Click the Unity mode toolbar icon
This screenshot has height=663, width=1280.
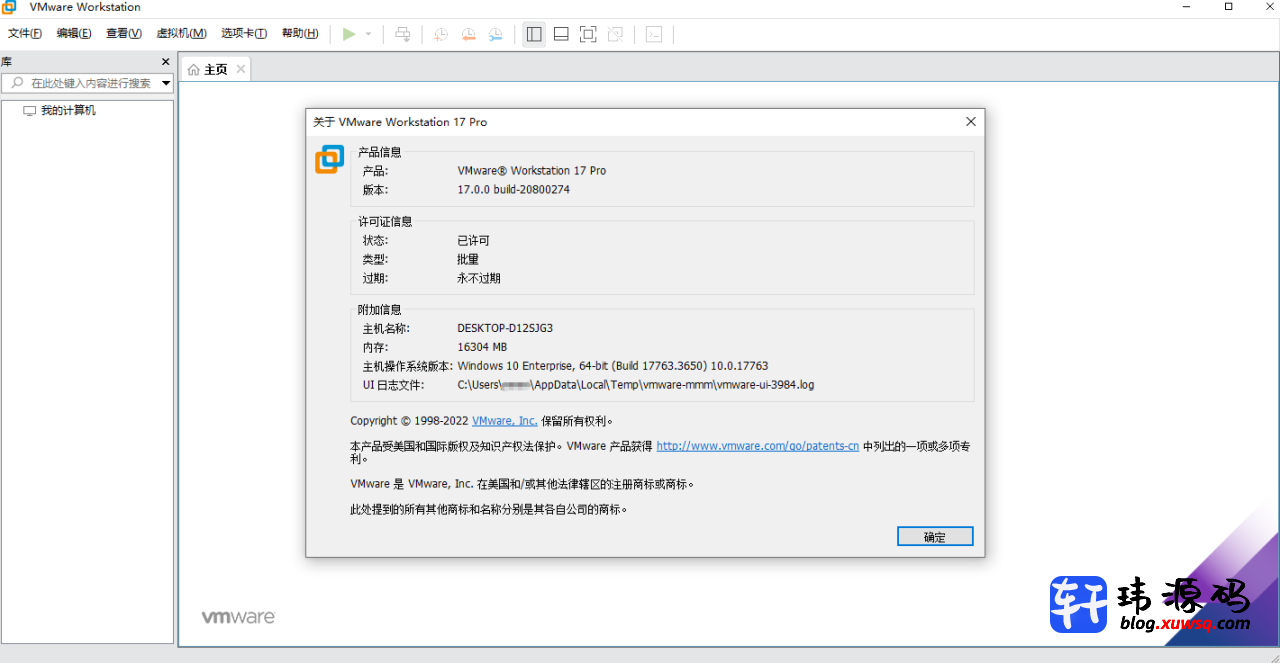pyautogui.click(x=615, y=34)
